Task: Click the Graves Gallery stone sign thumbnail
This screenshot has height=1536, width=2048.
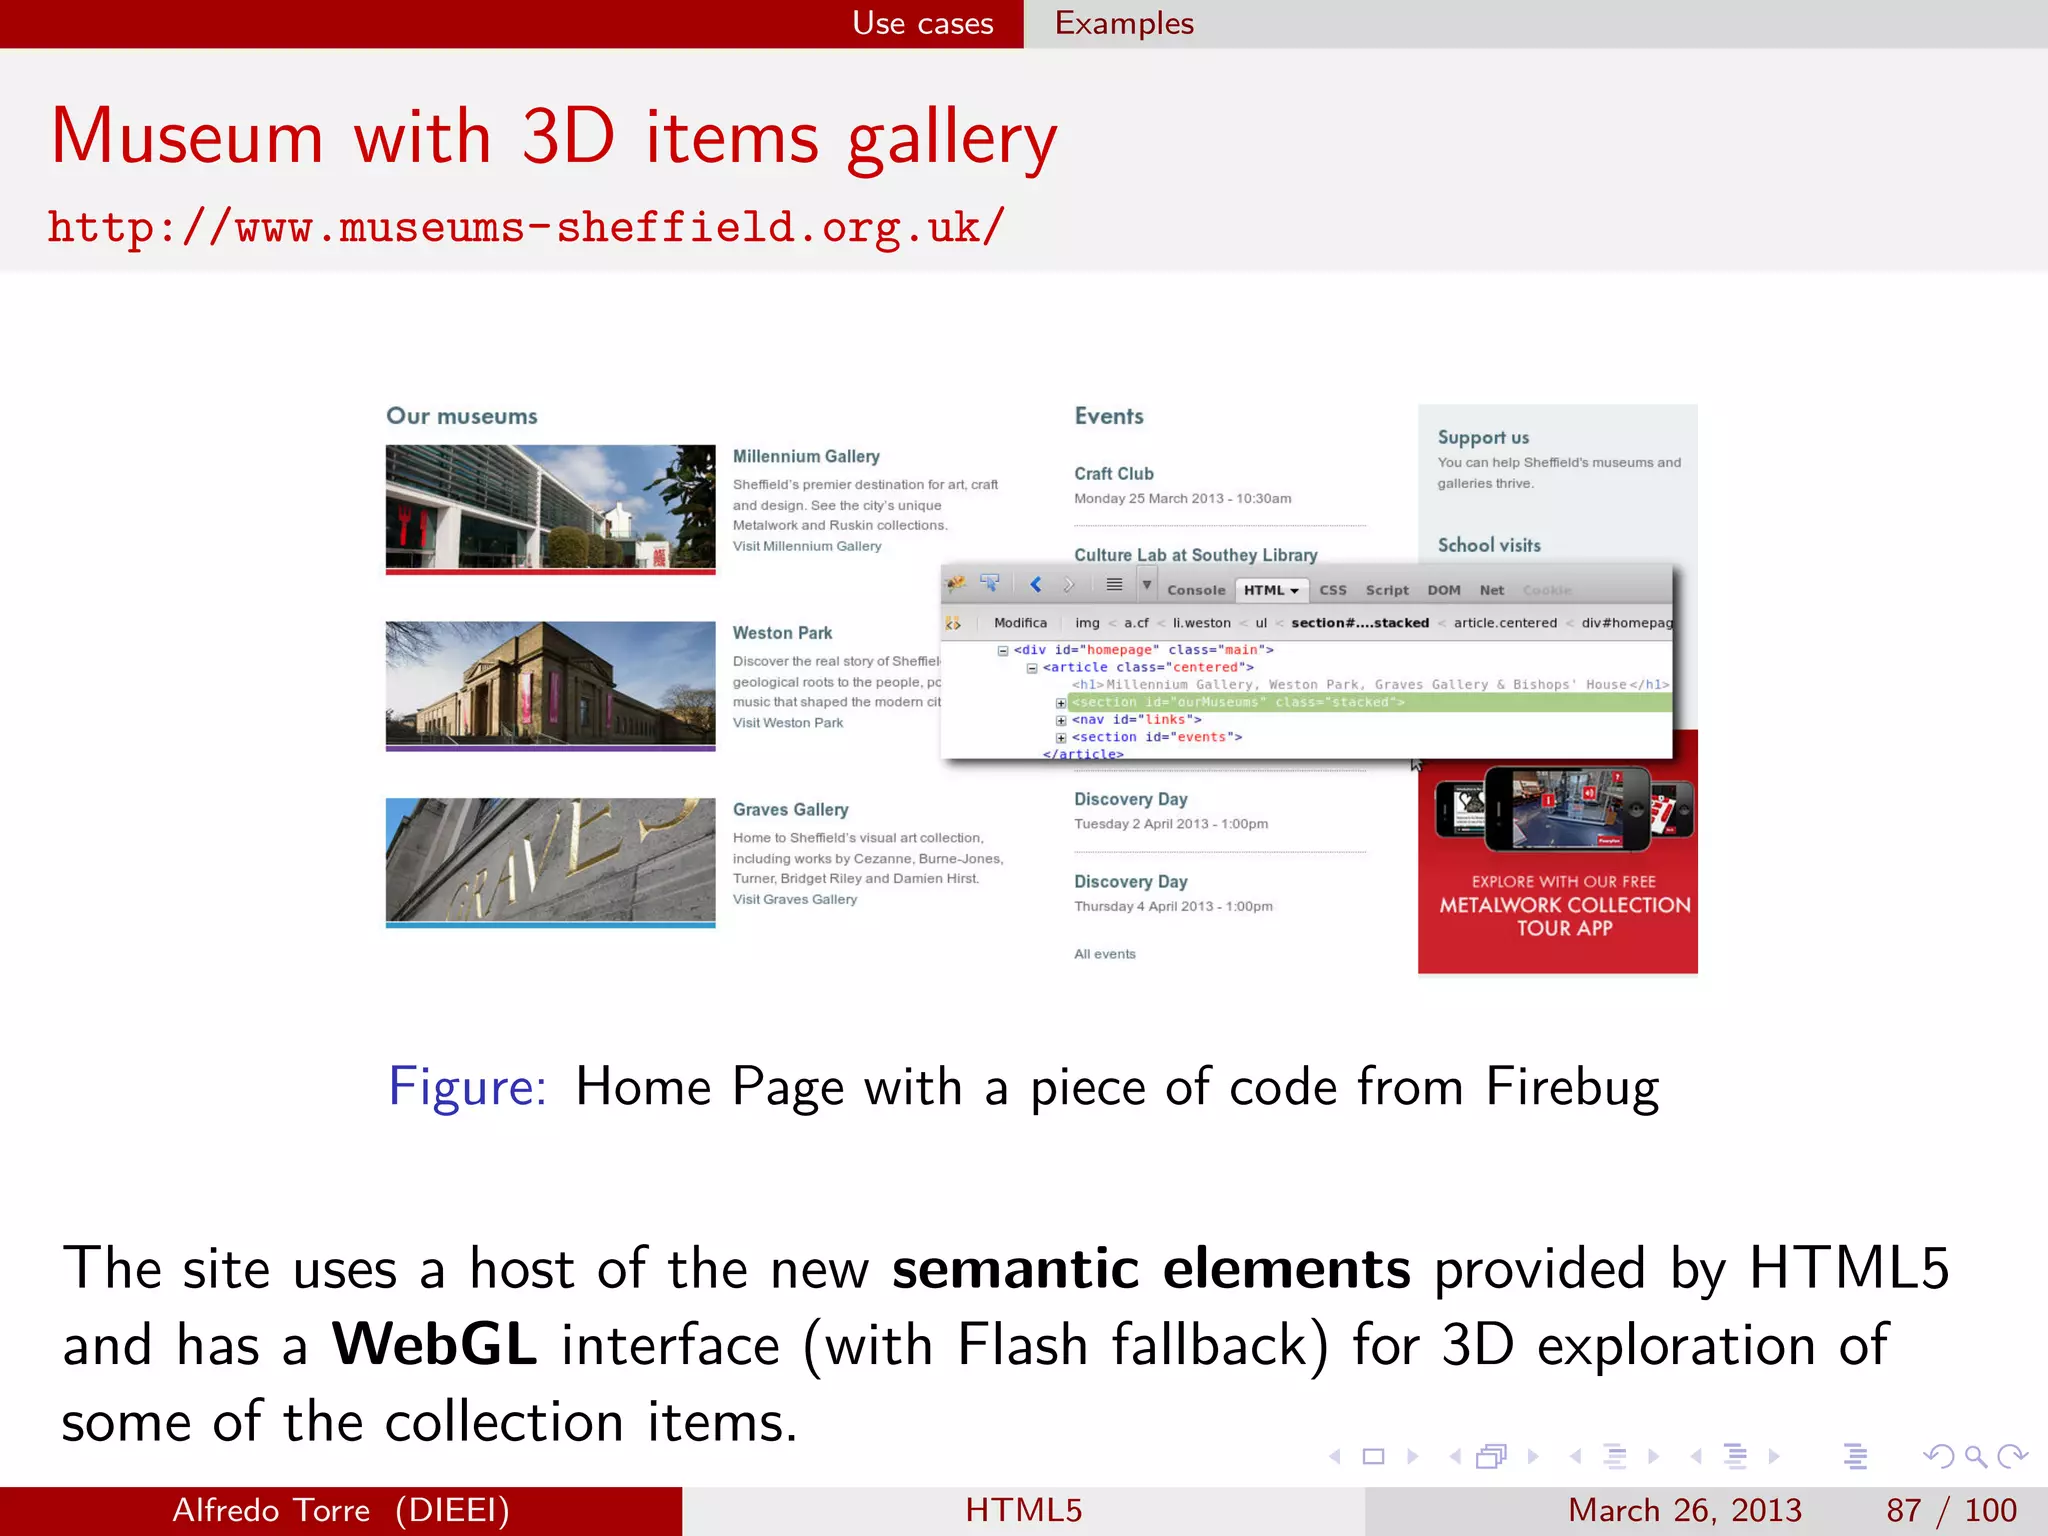Action: pyautogui.click(x=550, y=861)
